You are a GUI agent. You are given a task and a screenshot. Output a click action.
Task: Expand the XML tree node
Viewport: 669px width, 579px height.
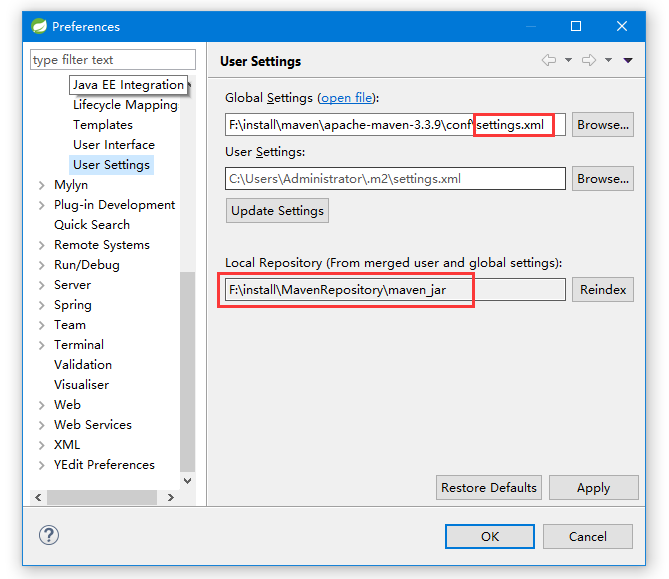click(x=41, y=445)
